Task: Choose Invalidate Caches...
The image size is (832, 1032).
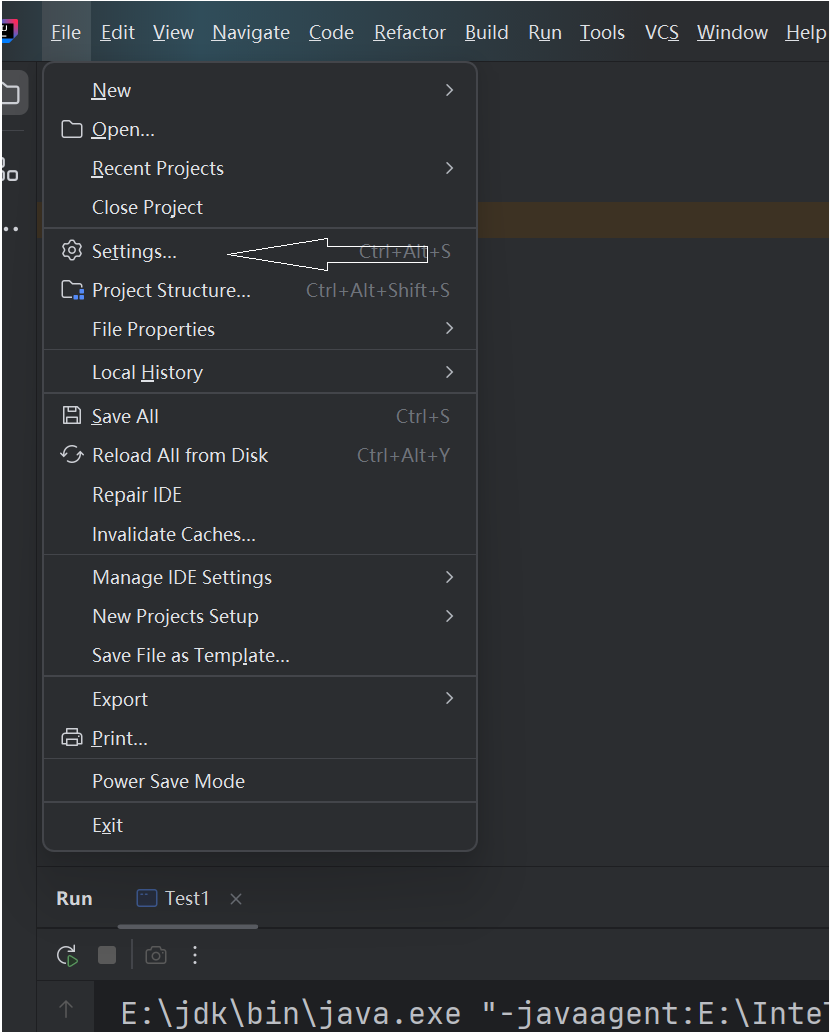Action: (x=260, y=534)
